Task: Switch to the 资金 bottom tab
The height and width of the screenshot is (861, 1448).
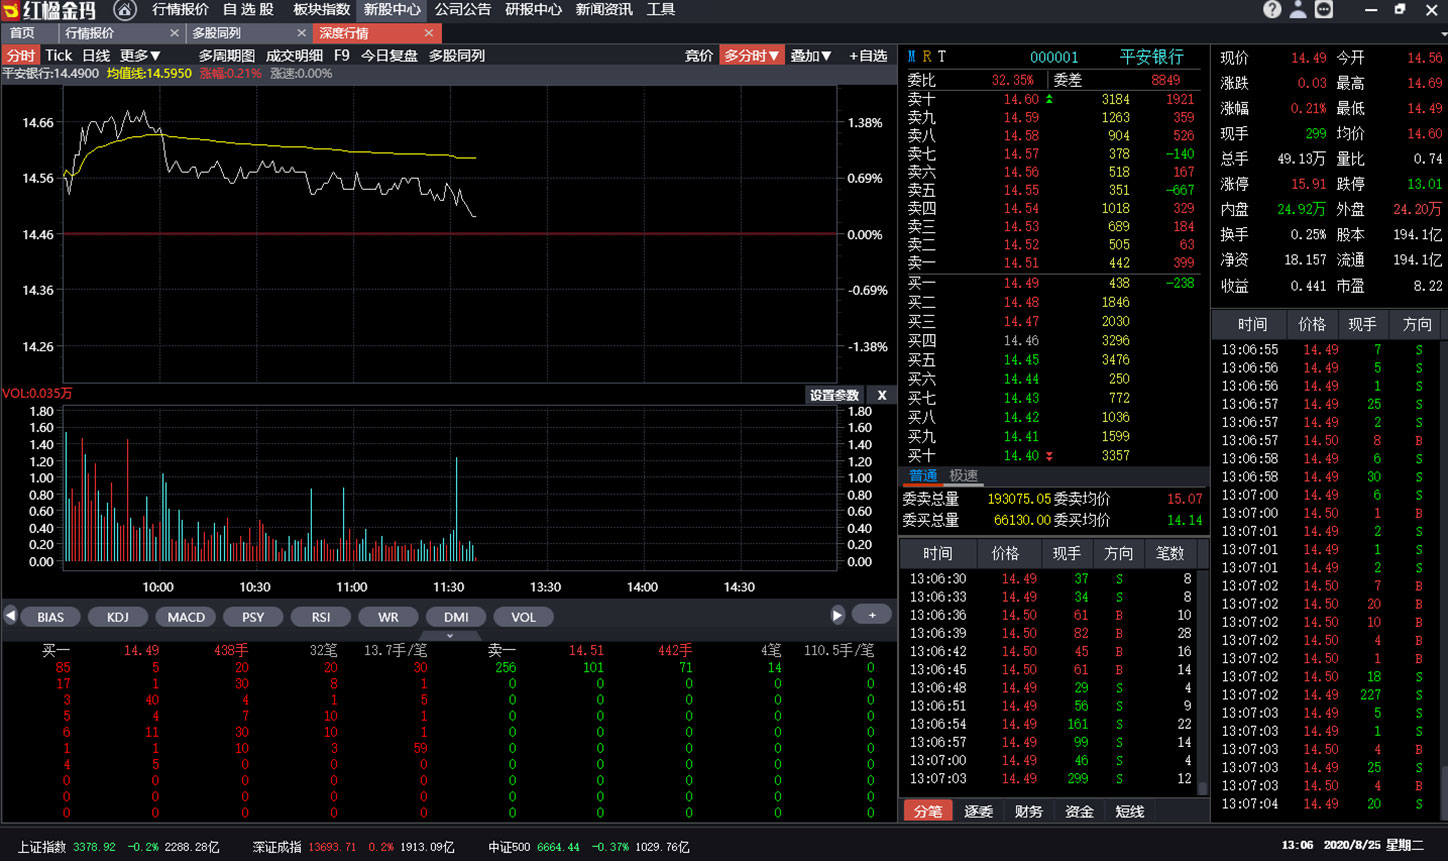Action: click(1079, 811)
